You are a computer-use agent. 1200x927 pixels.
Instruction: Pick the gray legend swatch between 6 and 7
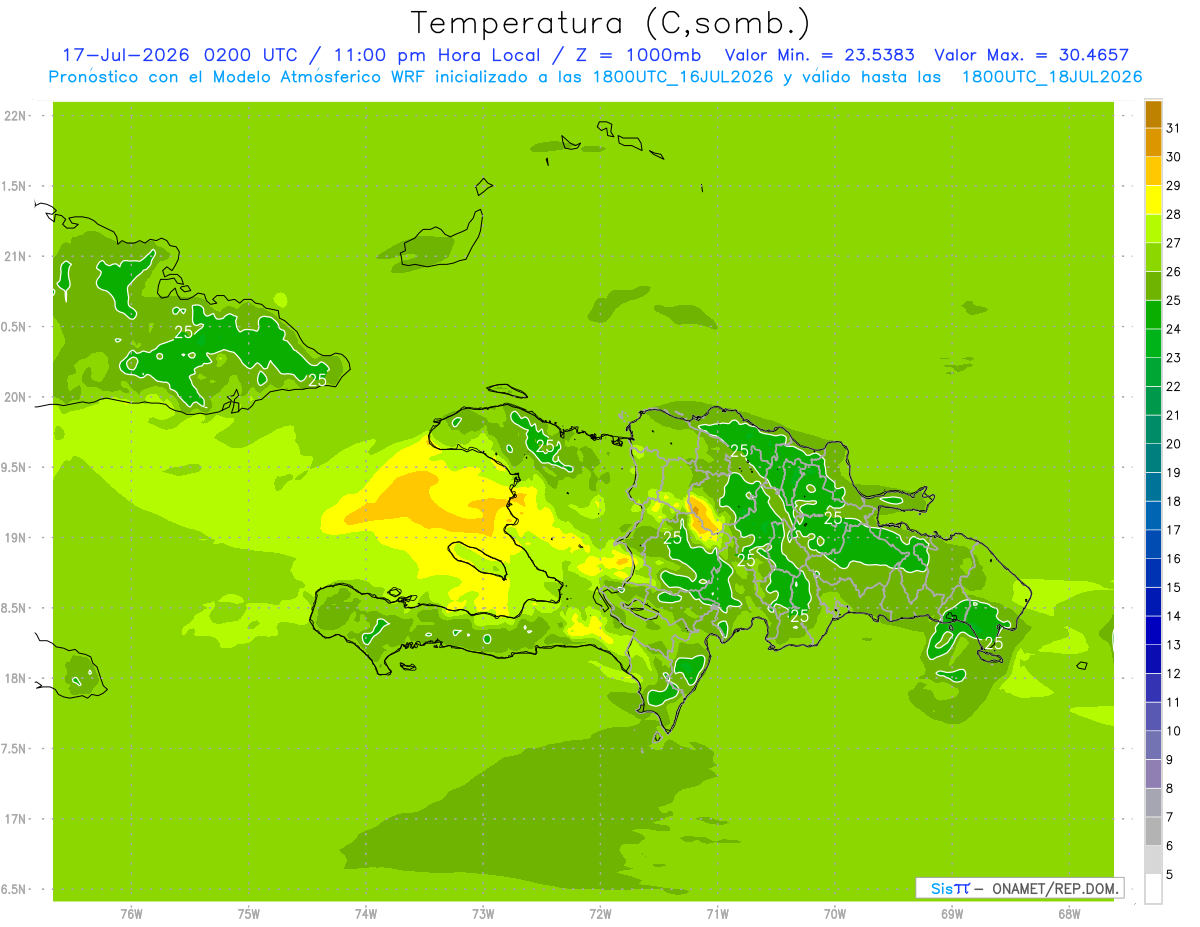click(x=1153, y=832)
